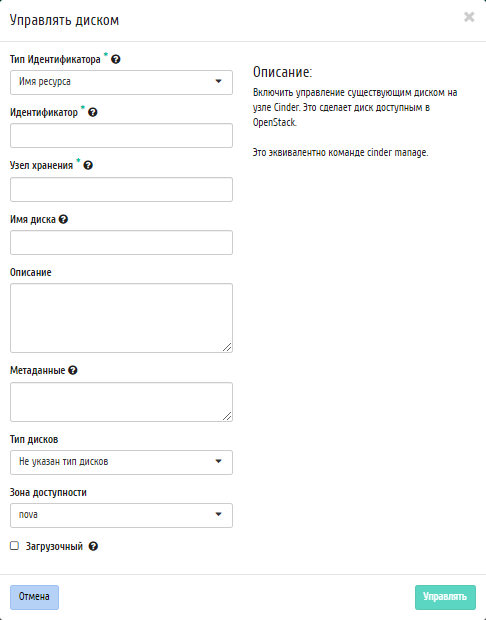Expand the Тип дисков dropdown
This screenshot has height=620, width=486.
click(121, 462)
